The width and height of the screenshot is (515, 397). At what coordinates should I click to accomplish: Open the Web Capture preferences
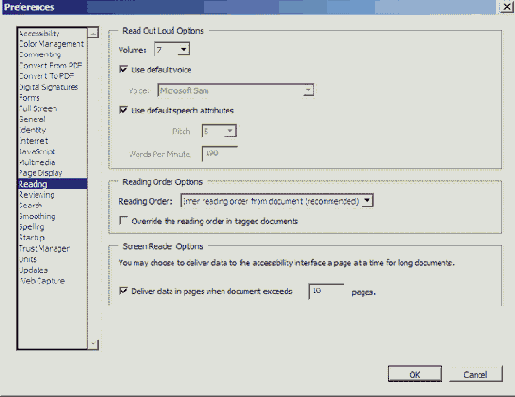(x=43, y=281)
